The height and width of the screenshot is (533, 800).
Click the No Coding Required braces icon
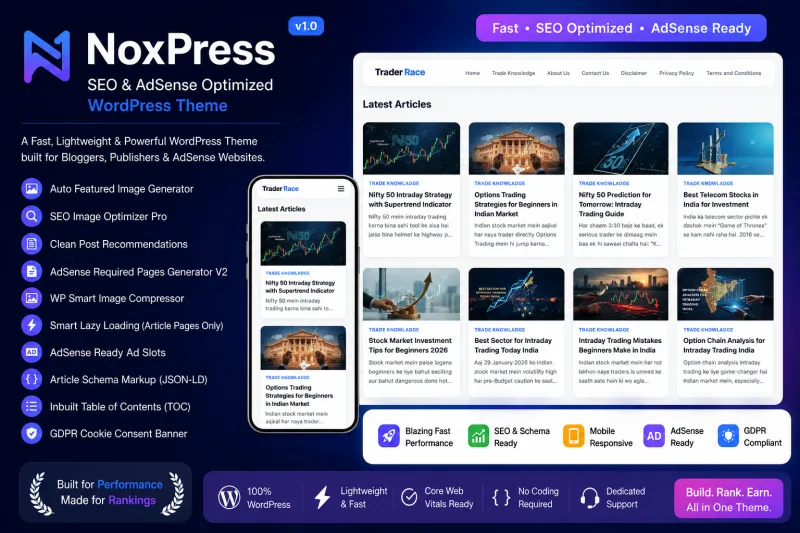(501, 497)
